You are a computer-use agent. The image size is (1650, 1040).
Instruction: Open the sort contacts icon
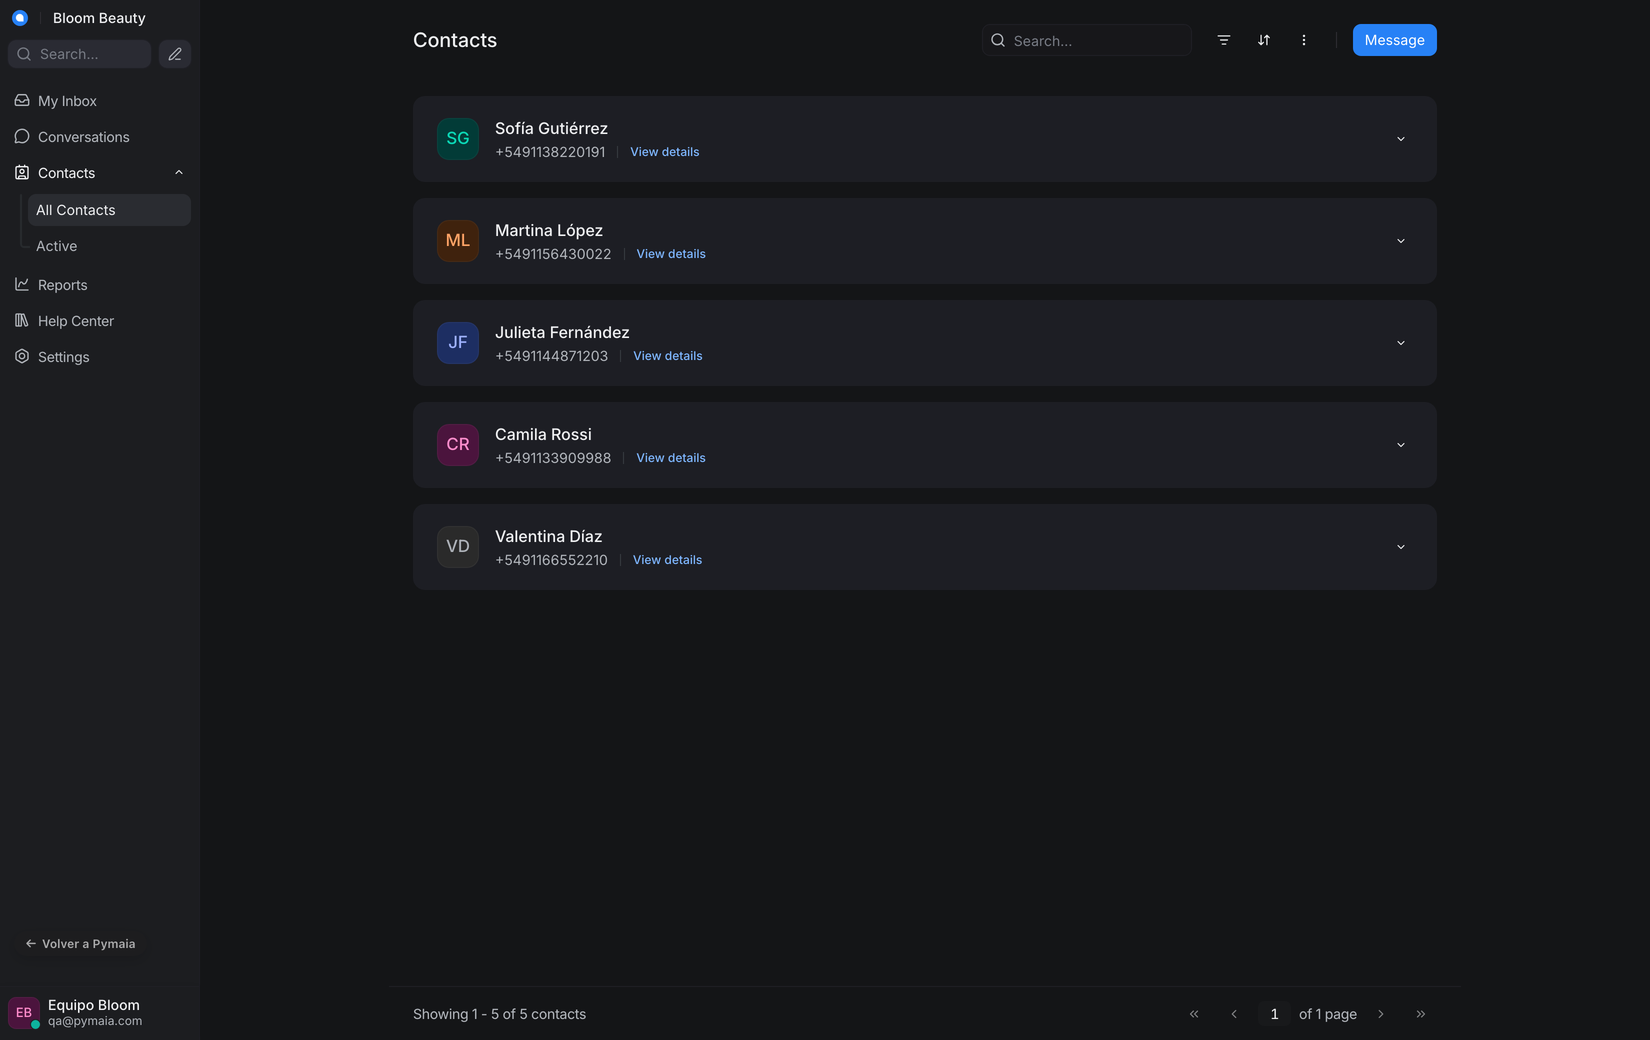pyautogui.click(x=1264, y=40)
